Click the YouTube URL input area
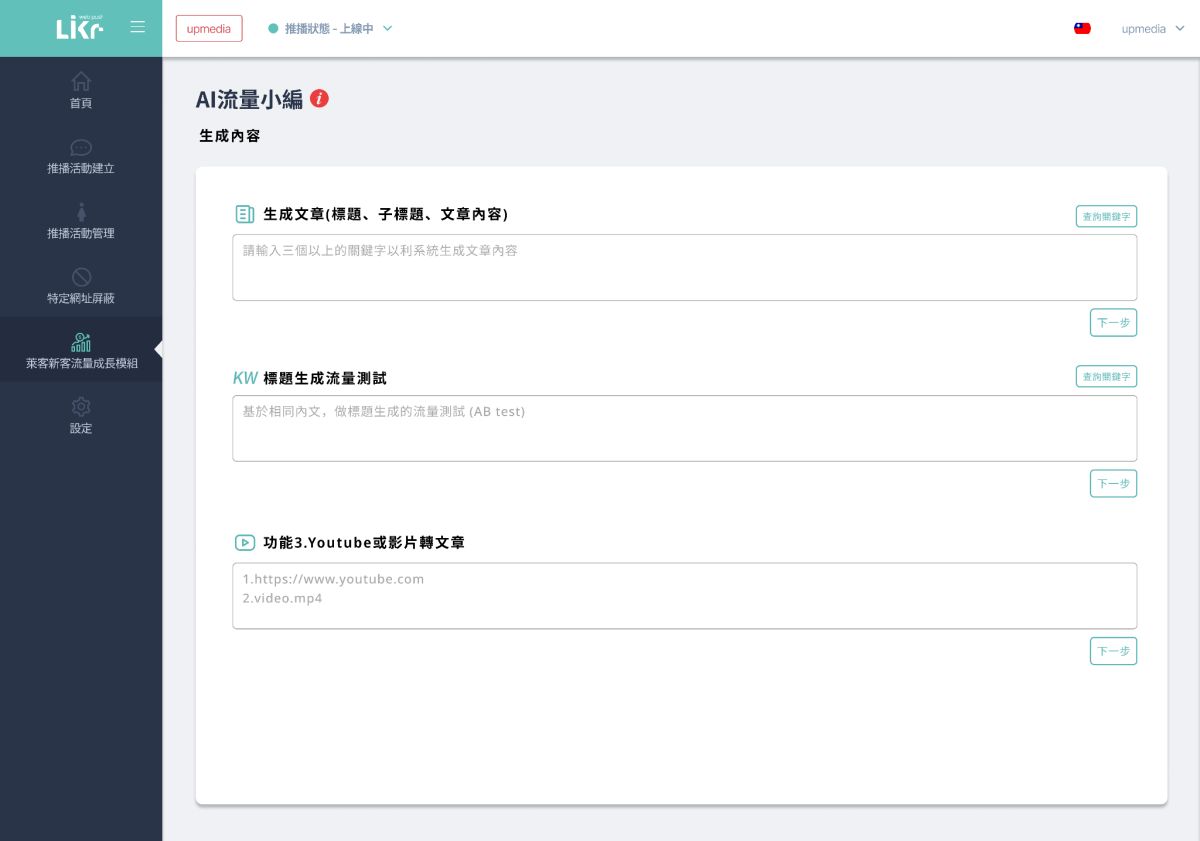The height and width of the screenshot is (841, 1200). pyautogui.click(x=684, y=593)
